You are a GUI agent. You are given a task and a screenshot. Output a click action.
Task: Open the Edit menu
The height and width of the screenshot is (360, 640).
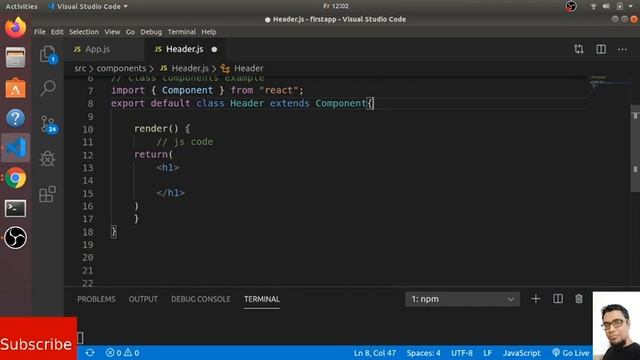pyautogui.click(x=57, y=32)
